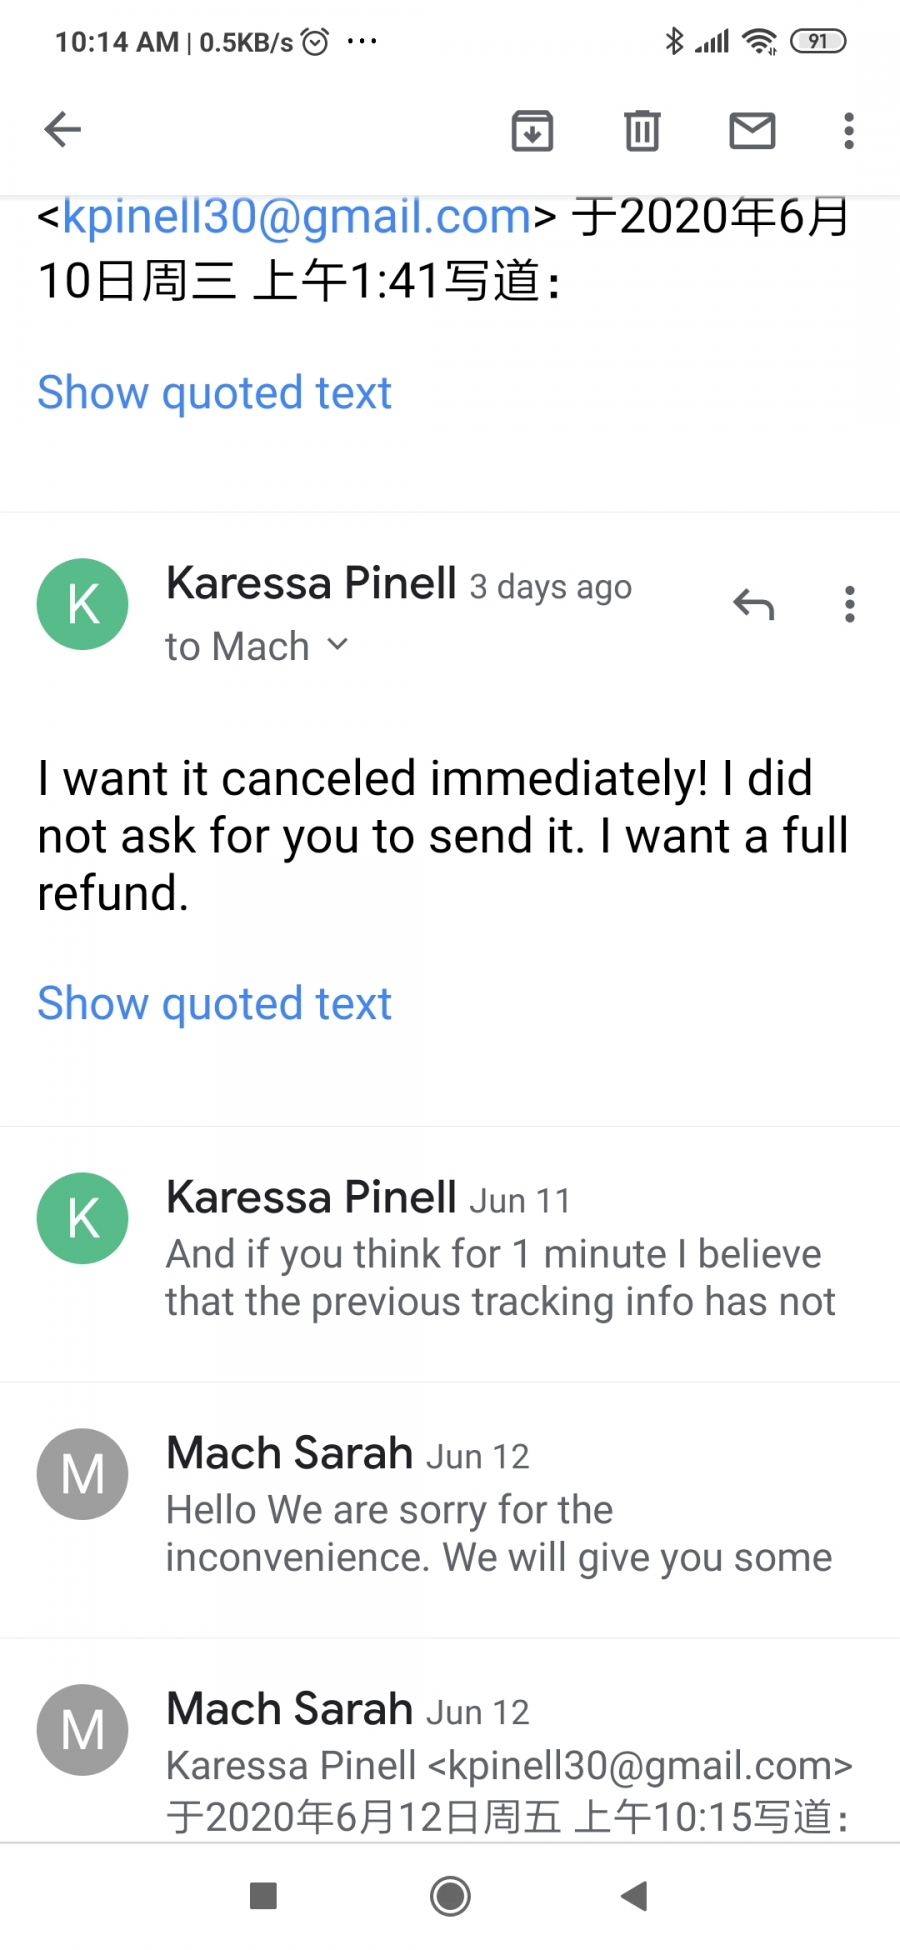Delete conversation with trash icon
Viewport: 900px width, 1950px height.
coord(642,131)
